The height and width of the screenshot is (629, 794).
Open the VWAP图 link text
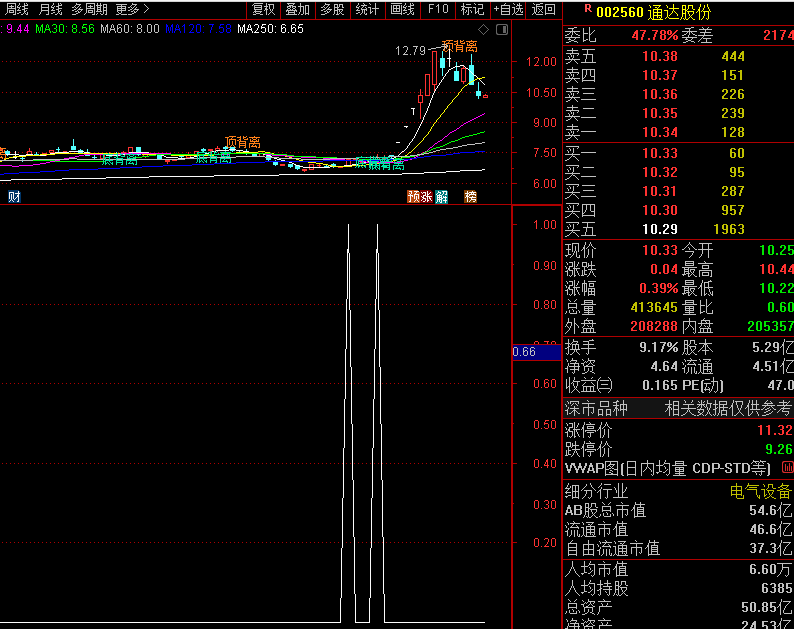tap(667, 468)
